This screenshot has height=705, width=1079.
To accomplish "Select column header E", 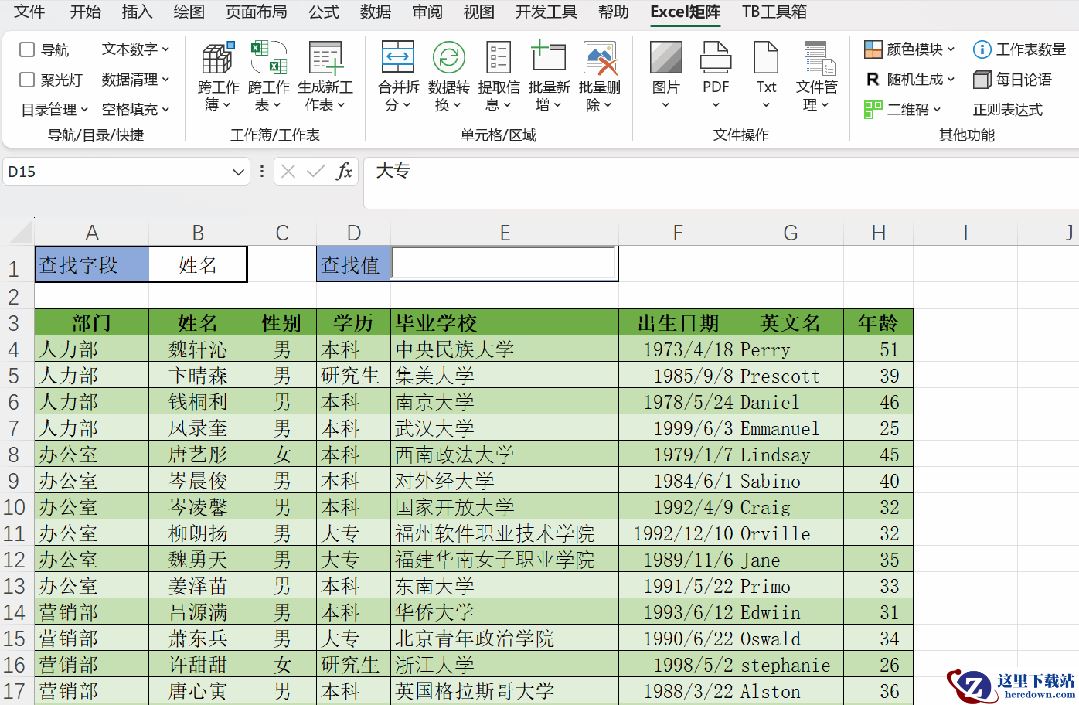I will (x=504, y=232).
